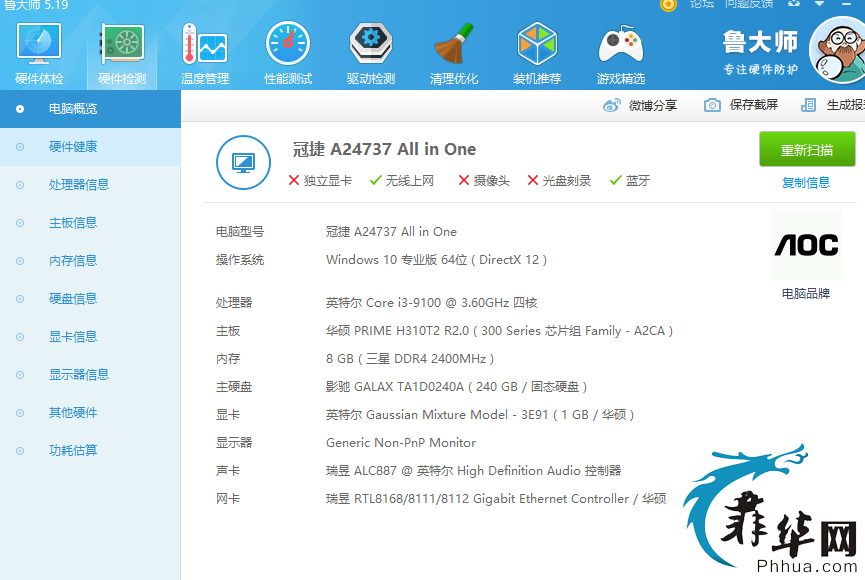
Task: Click the 处理器 row label
Action: 234,303
